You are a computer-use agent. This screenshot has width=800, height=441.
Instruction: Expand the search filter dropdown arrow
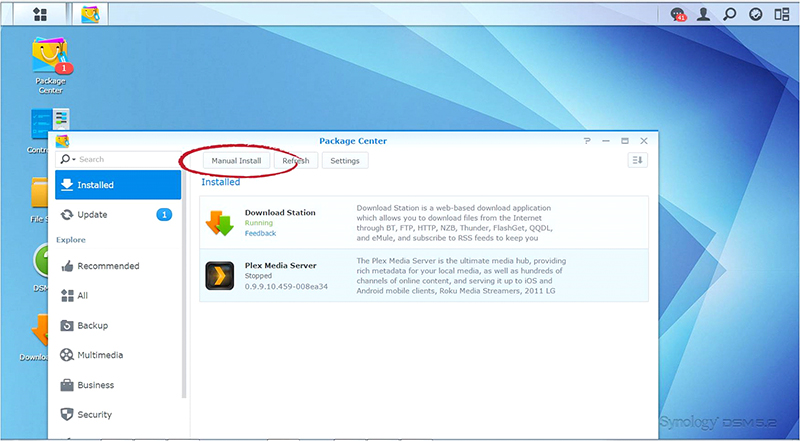coord(74,160)
